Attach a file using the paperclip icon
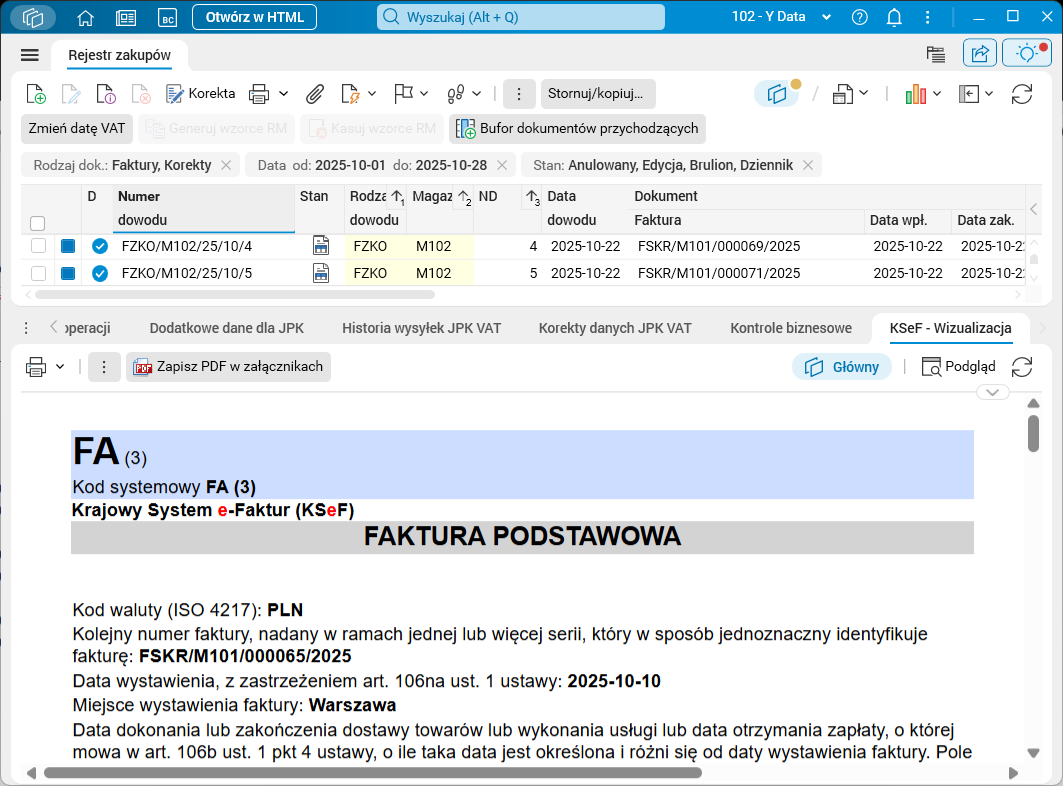The height and width of the screenshot is (786, 1063). coord(315,93)
